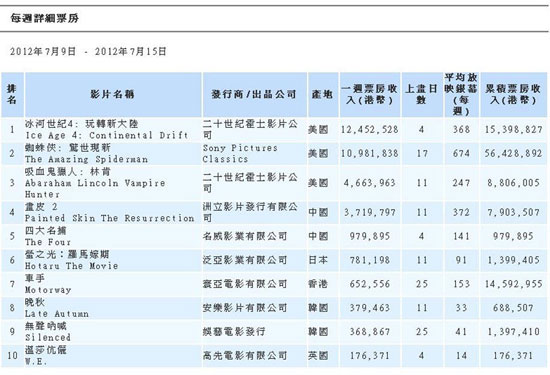
Task: Click average screens value 153
Action: pos(461,284)
